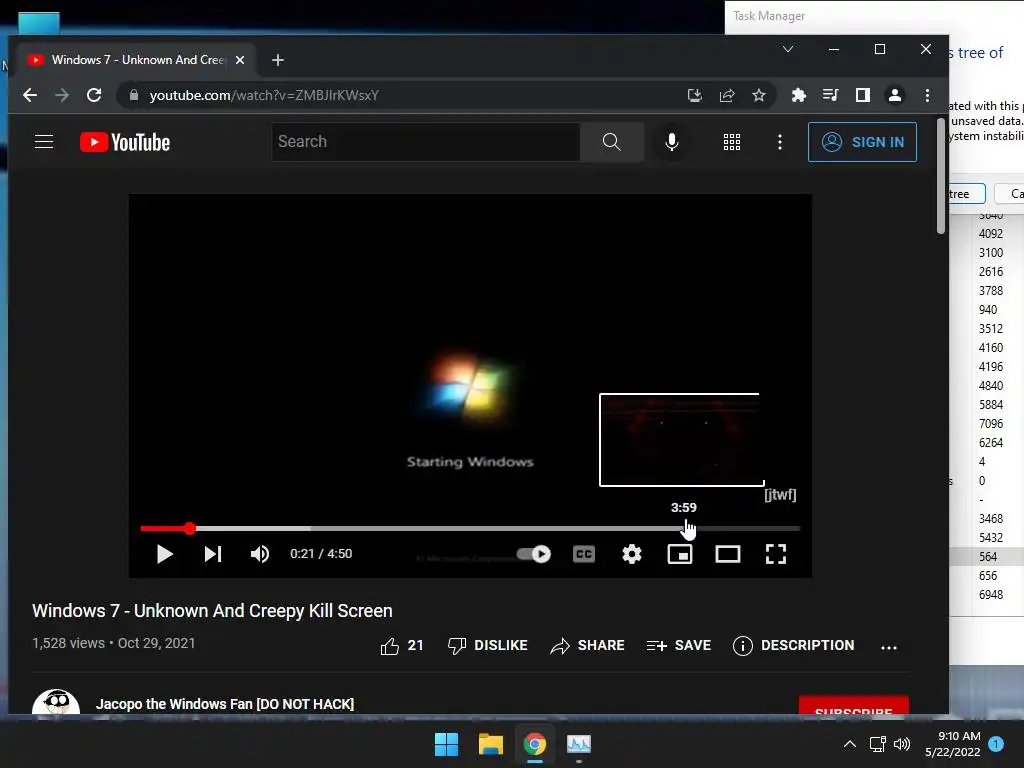
Task: Bookmark this page with the star icon
Action: click(759, 95)
